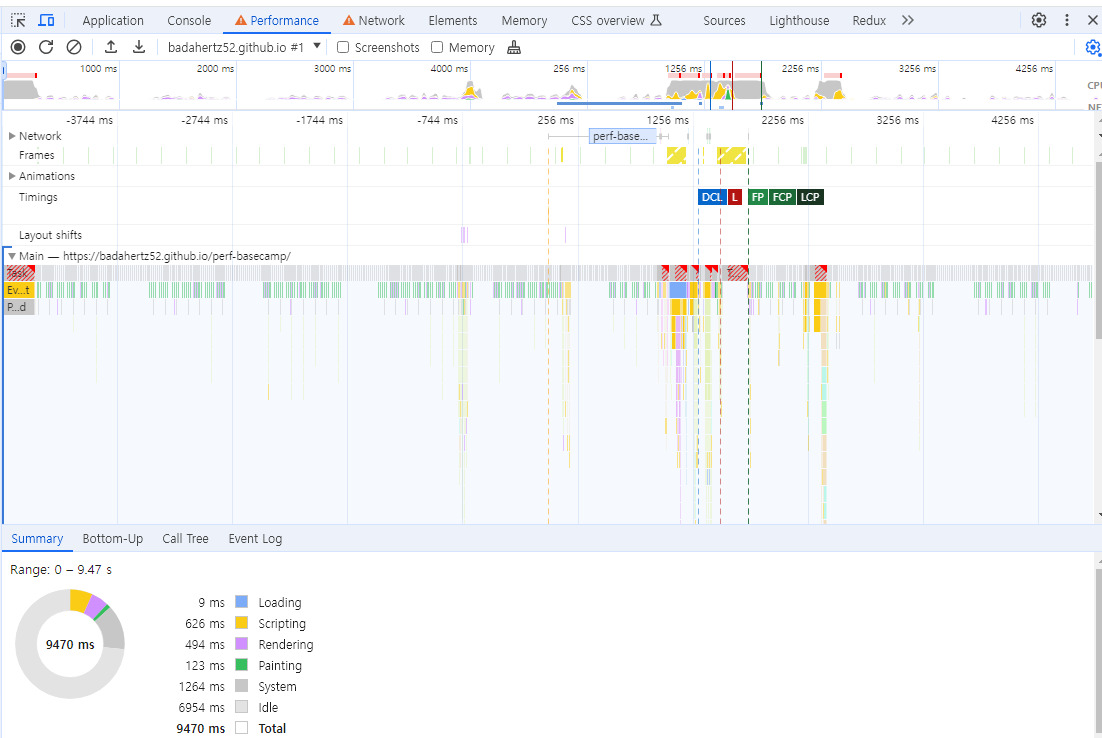Switch to the Call Tree tab

tap(186, 538)
